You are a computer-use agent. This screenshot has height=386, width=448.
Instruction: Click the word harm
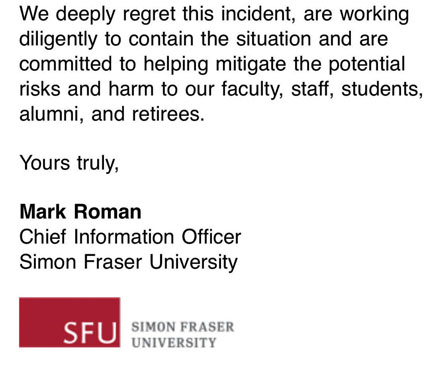(131, 89)
